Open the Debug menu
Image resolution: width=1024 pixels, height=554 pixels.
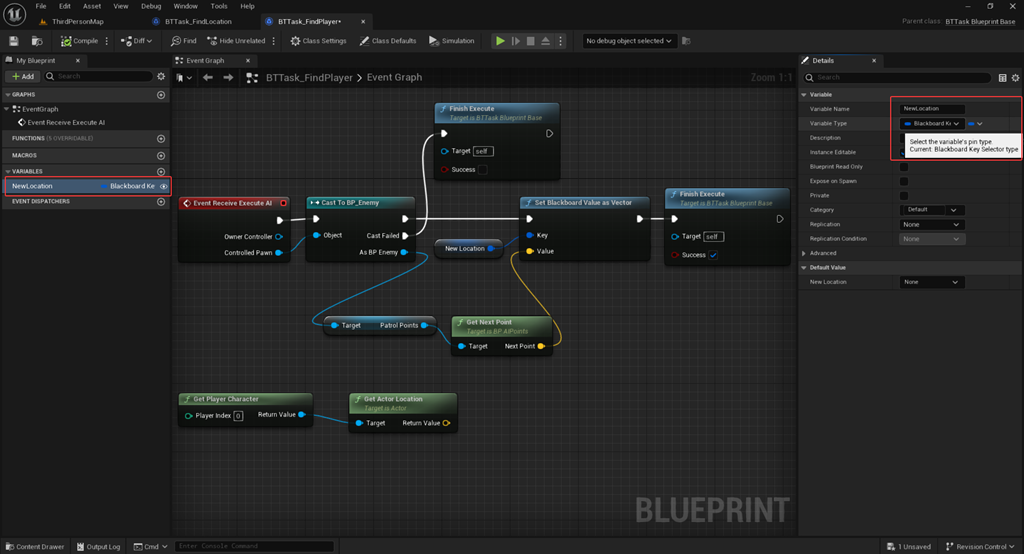click(x=151, y=6)
